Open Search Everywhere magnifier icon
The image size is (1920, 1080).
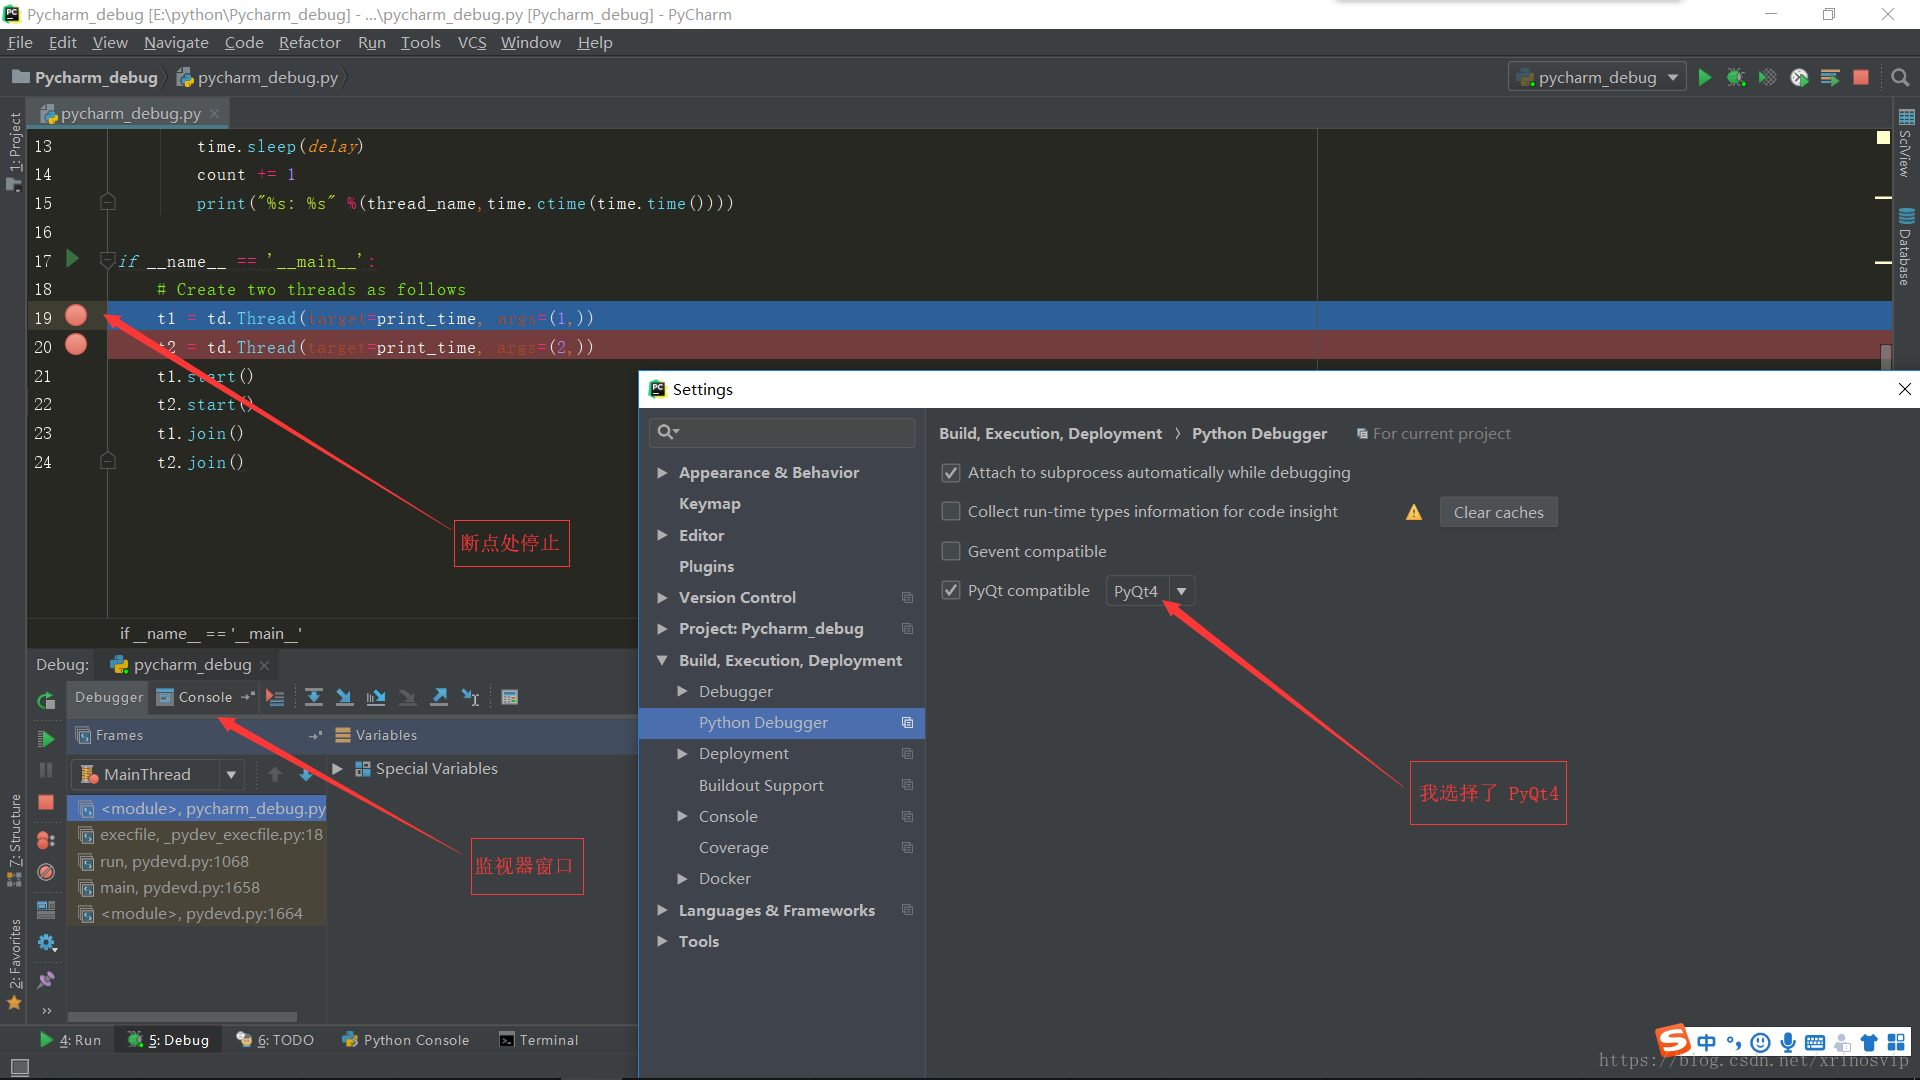pos(1900,77)
